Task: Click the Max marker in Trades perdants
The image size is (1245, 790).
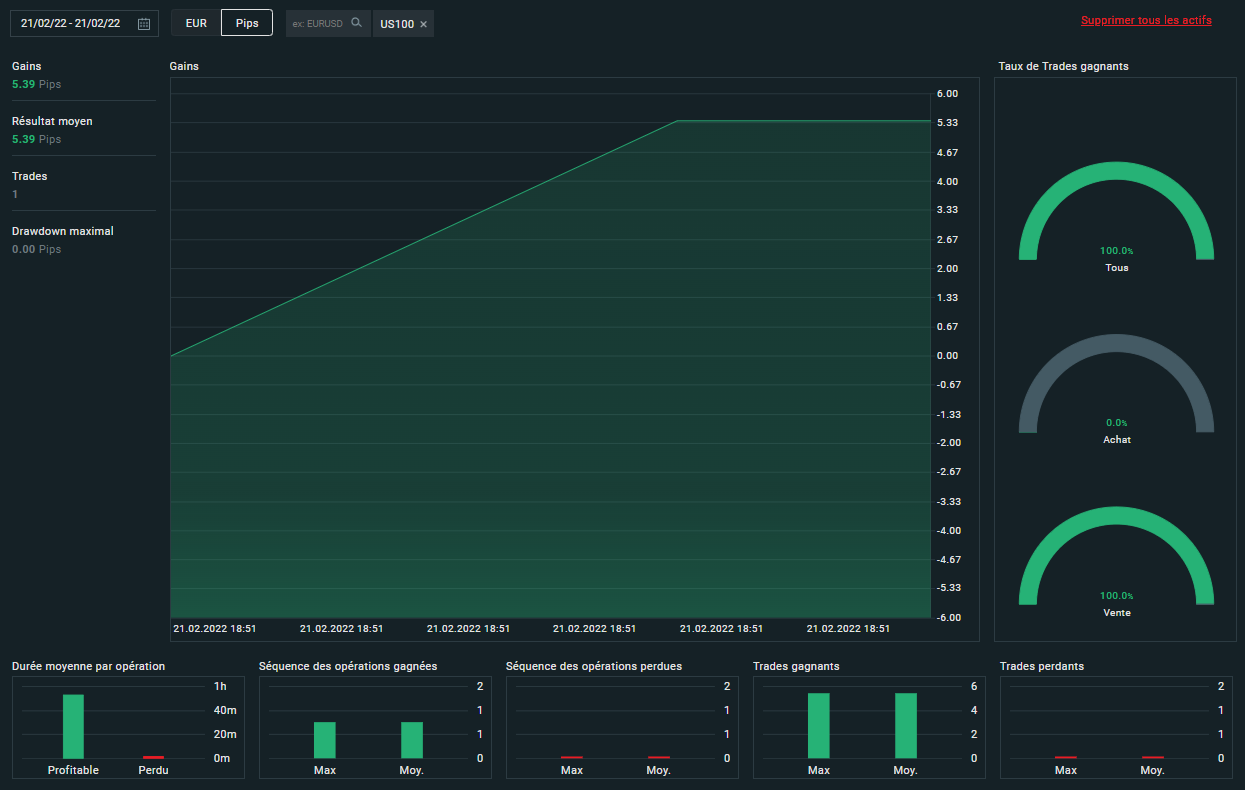Action: pos(1066,757)
